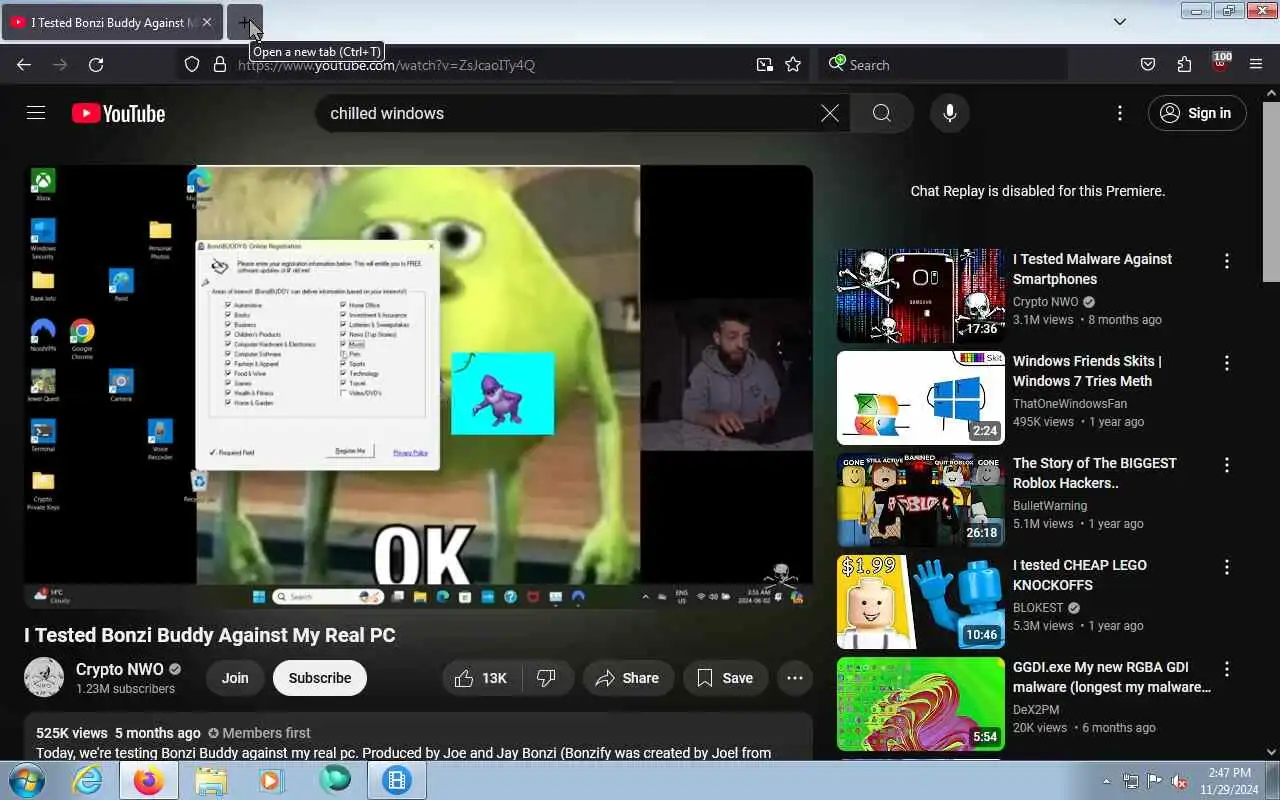Show hidden system tray icons arrow
1280x800 pixels.
(1106, 781)
